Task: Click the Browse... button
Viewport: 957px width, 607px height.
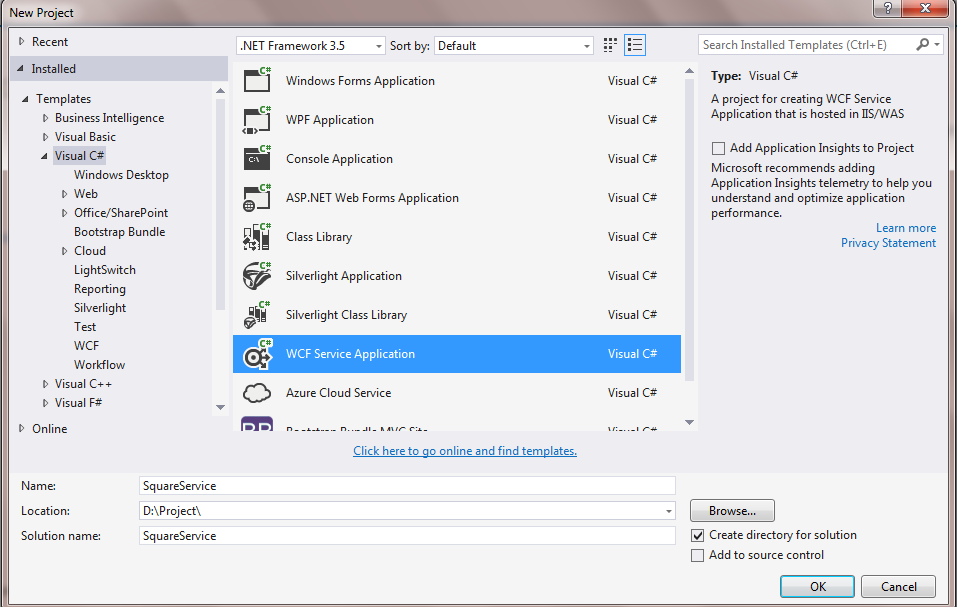Action: pos(732,511)
